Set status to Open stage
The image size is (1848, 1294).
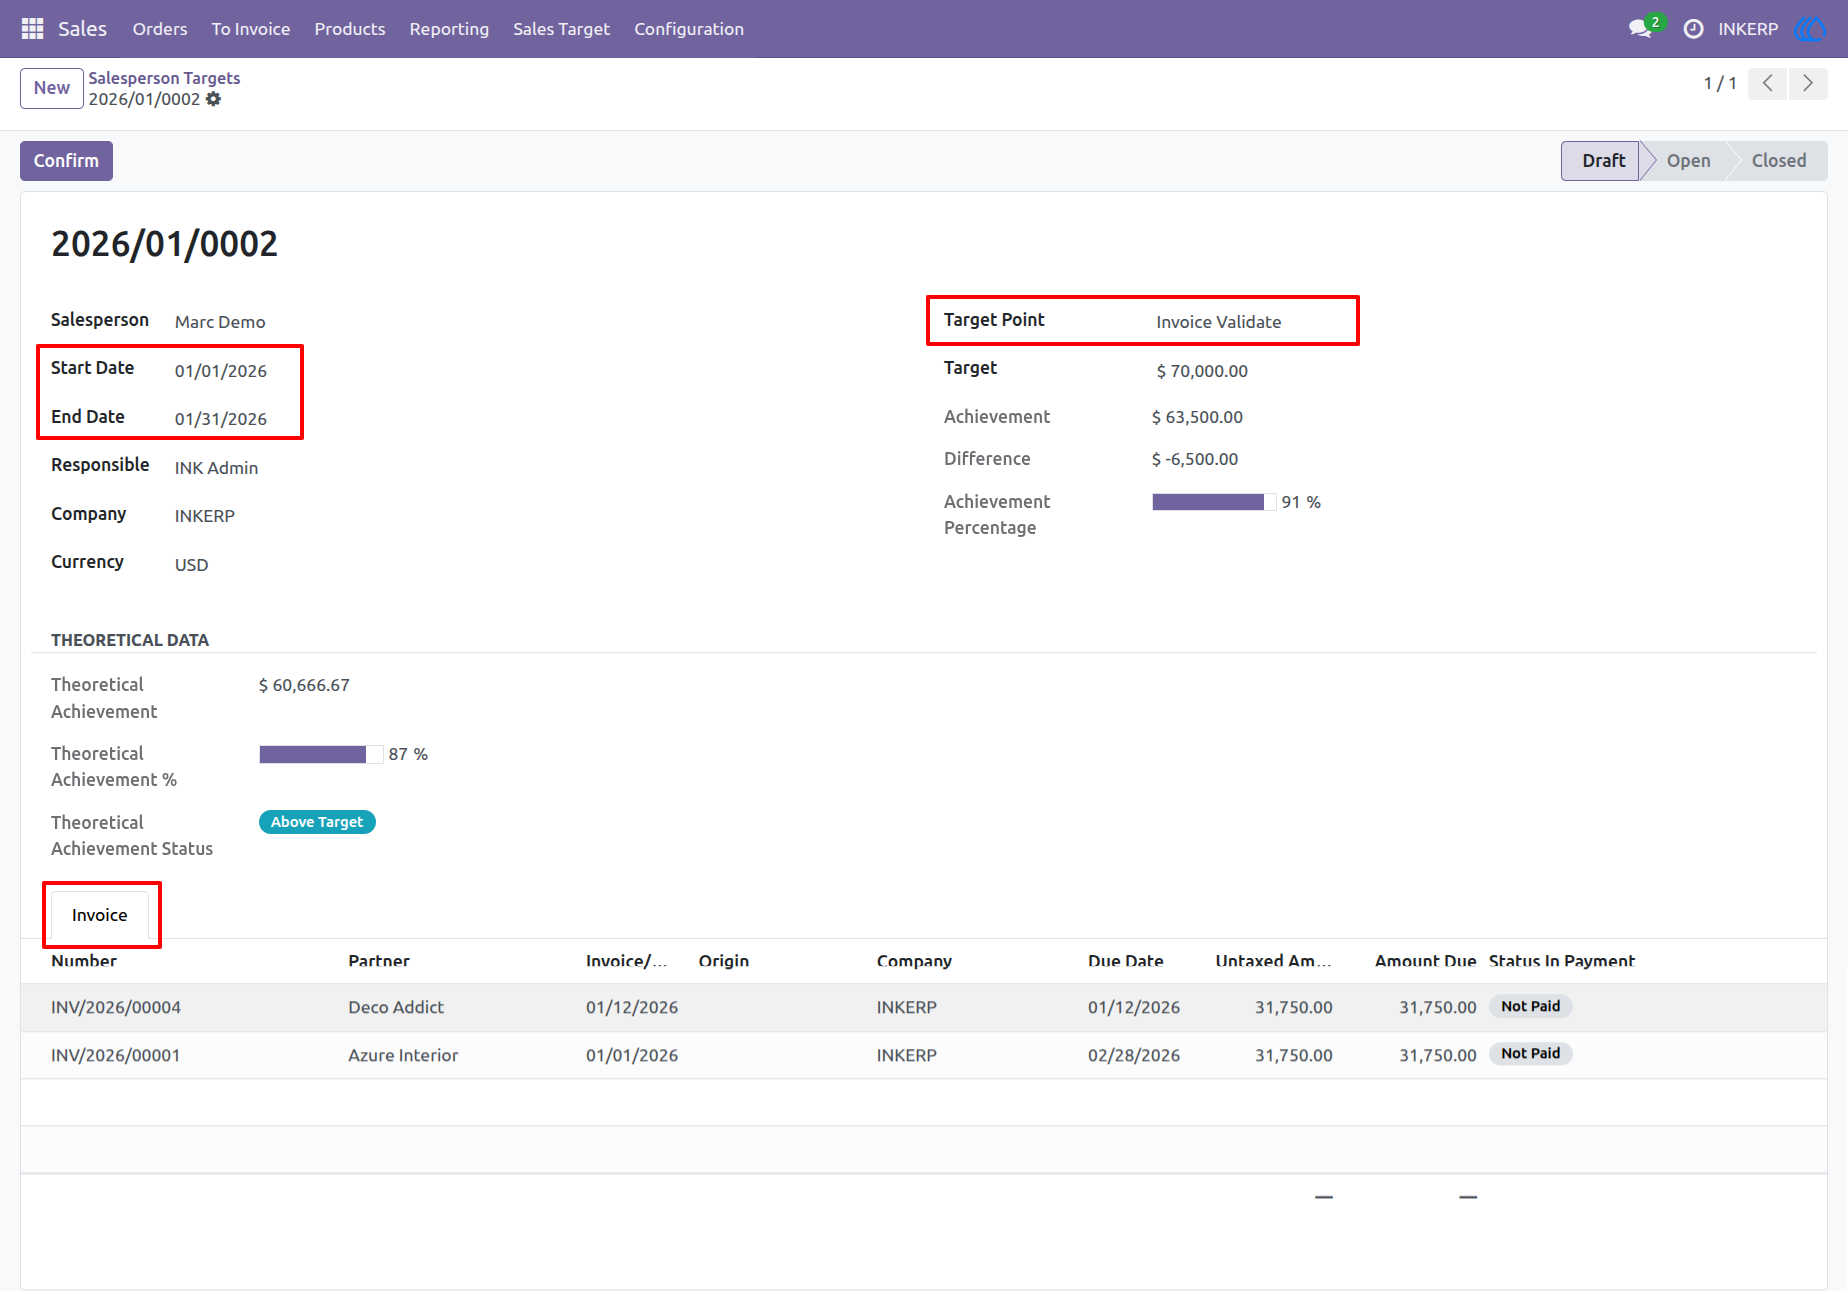1688,161
